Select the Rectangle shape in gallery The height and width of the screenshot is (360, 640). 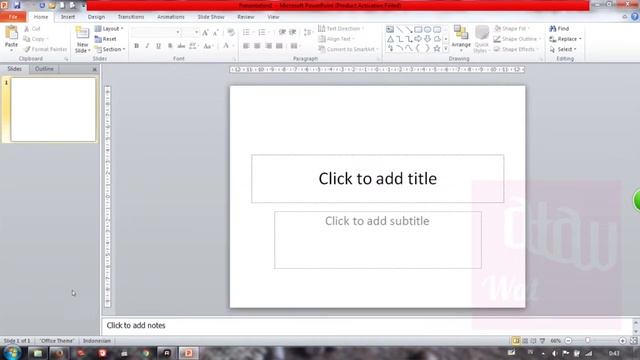coord(418,29)
